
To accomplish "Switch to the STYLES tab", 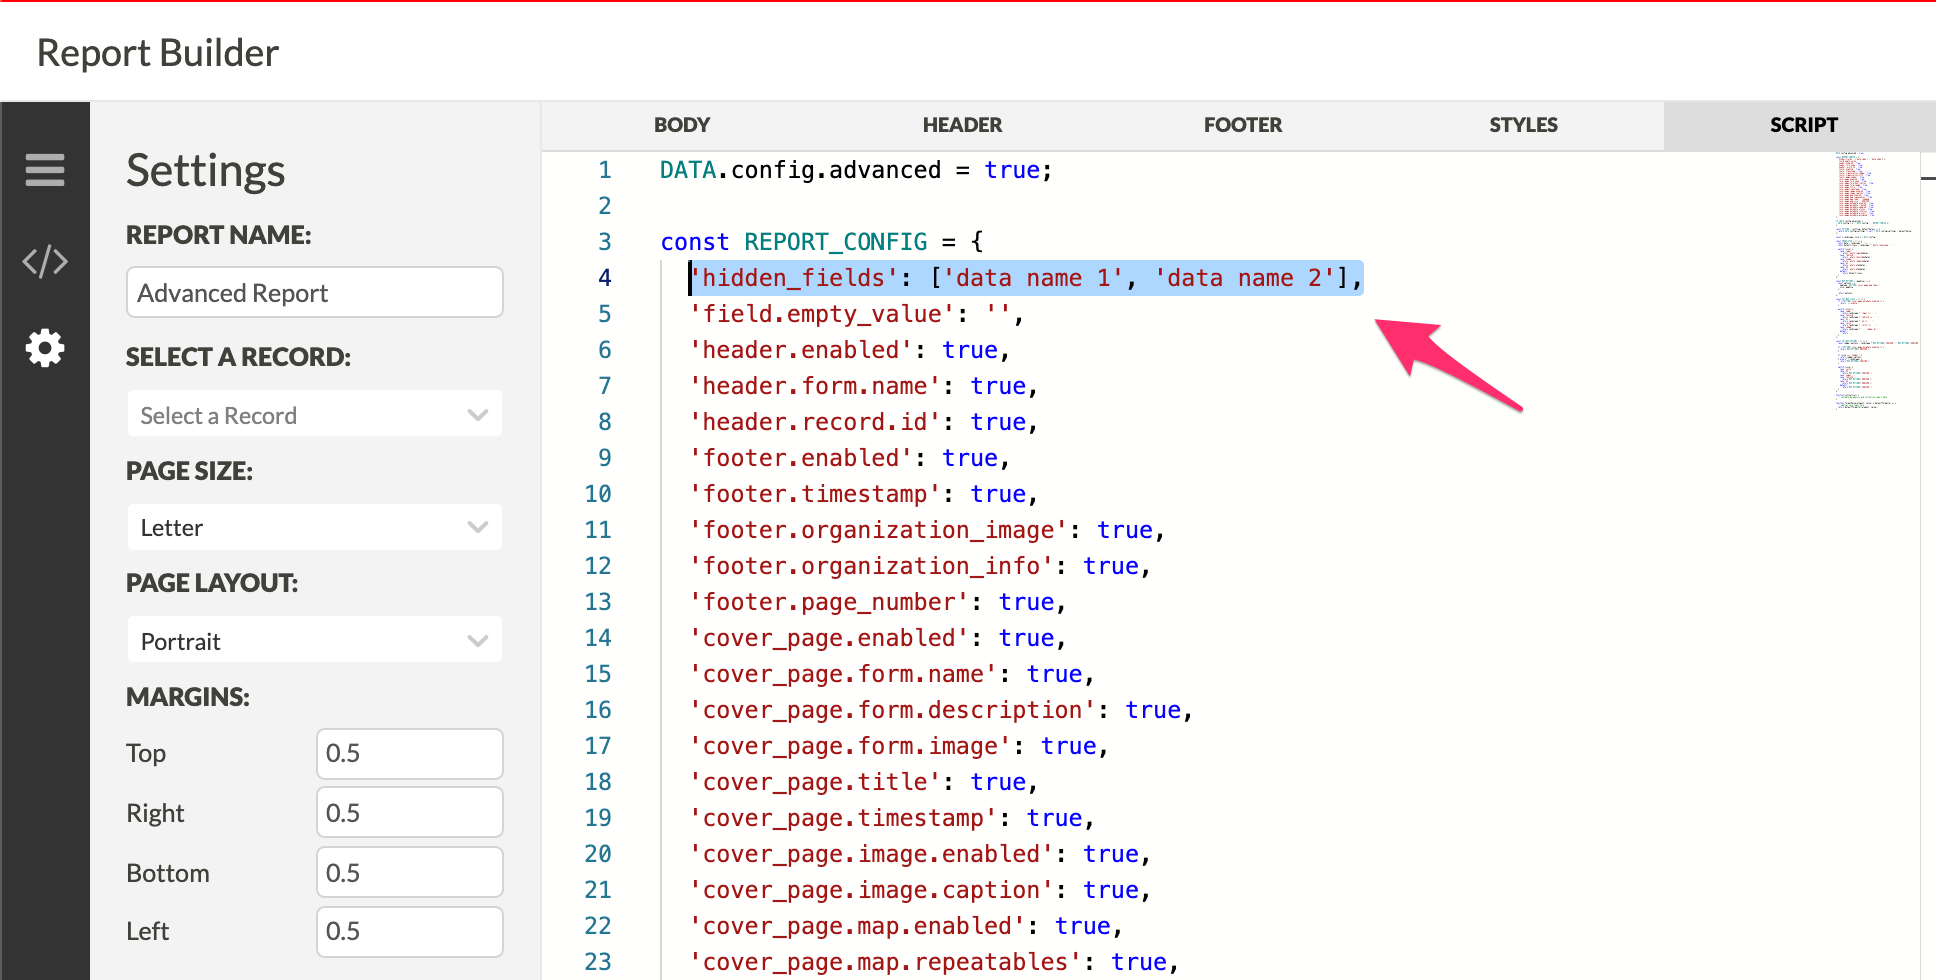I will pyautogui.click(x=1523, y=125).
